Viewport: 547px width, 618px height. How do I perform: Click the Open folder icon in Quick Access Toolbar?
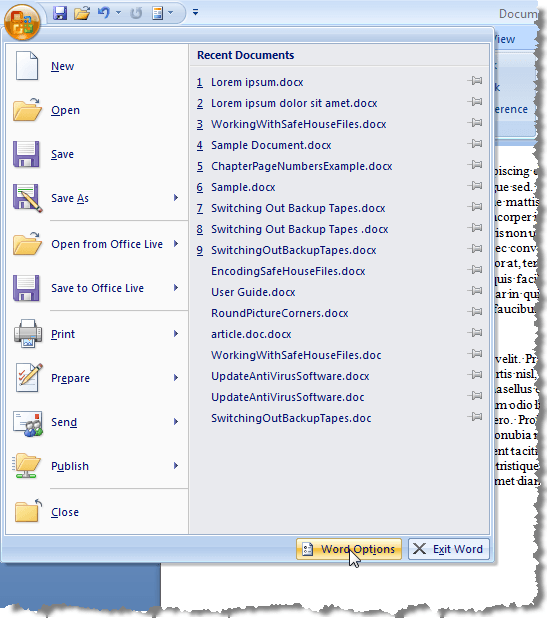click(x=82, y=13)
